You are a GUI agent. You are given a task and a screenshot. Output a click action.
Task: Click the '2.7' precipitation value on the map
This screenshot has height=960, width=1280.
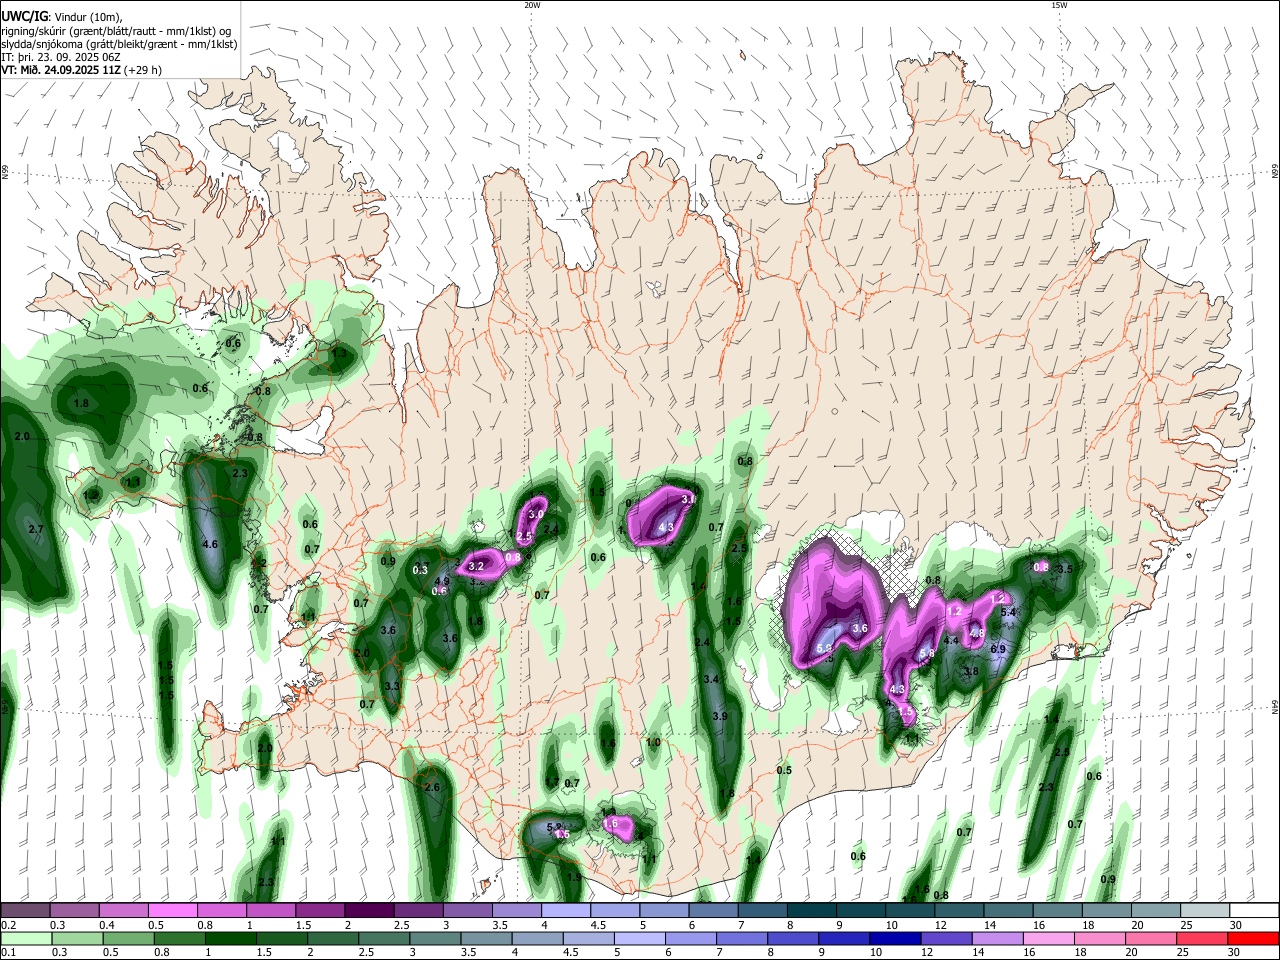tap(36, 529)
